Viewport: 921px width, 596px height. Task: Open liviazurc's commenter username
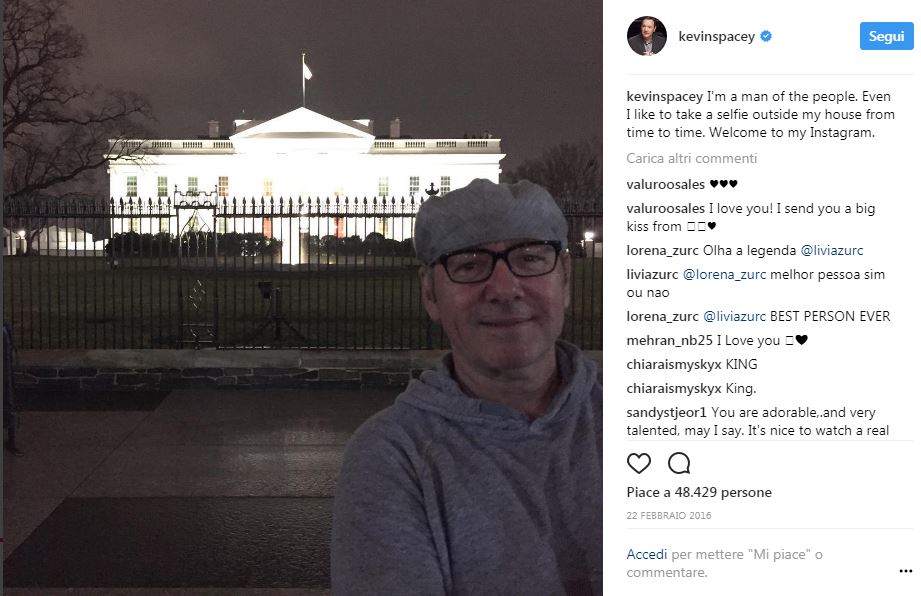(x=654, y=273)
